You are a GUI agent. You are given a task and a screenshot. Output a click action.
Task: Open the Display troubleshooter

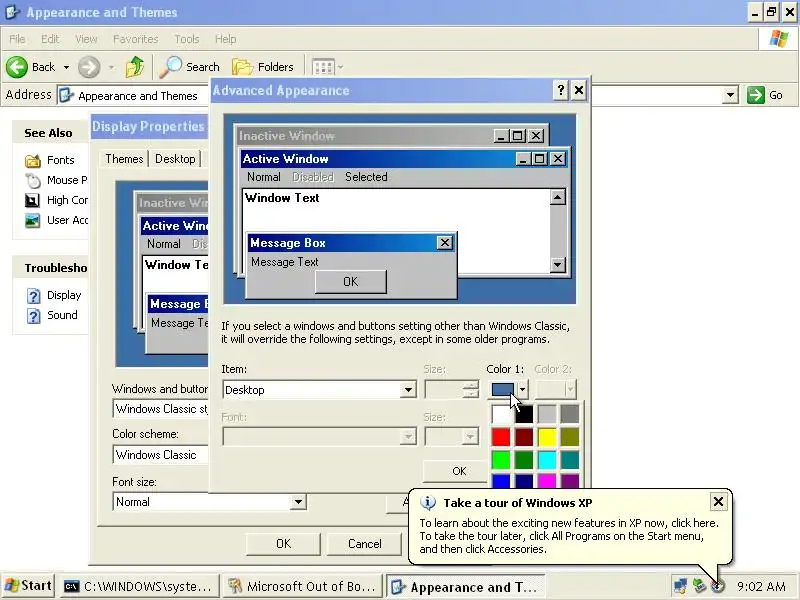(54, 295)
